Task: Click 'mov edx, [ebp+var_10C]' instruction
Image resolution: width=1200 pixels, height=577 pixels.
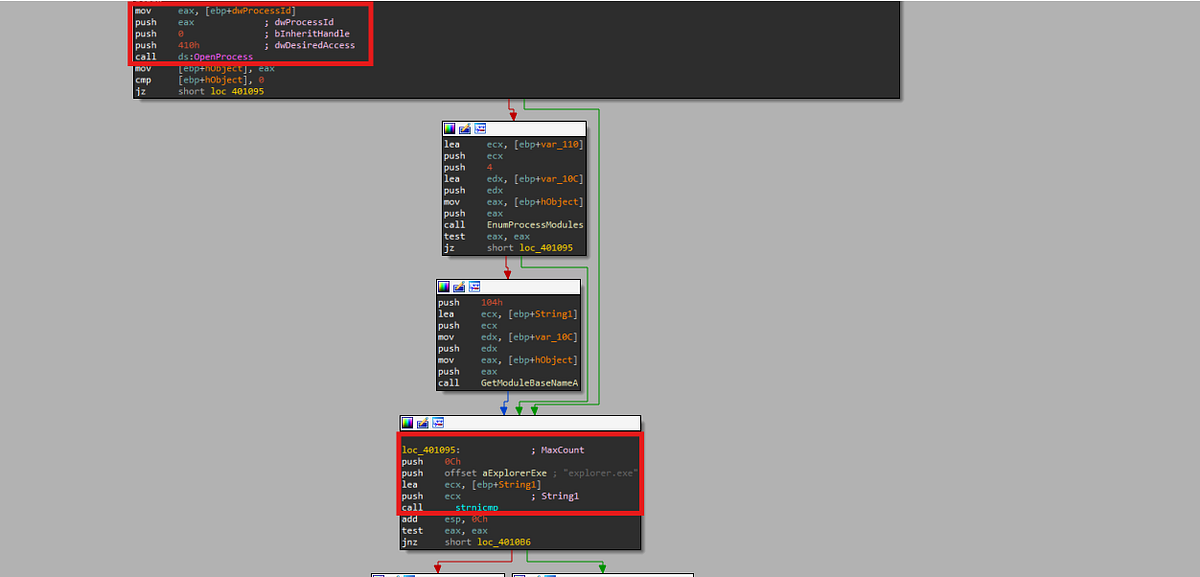Action: click(x=507, y=337)
